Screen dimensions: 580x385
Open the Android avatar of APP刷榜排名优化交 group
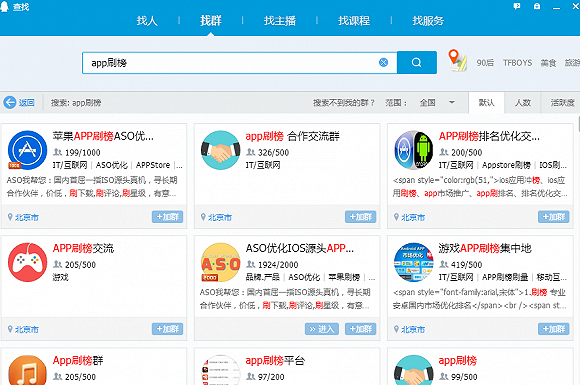pyautogui.click(x=414, y=150)
